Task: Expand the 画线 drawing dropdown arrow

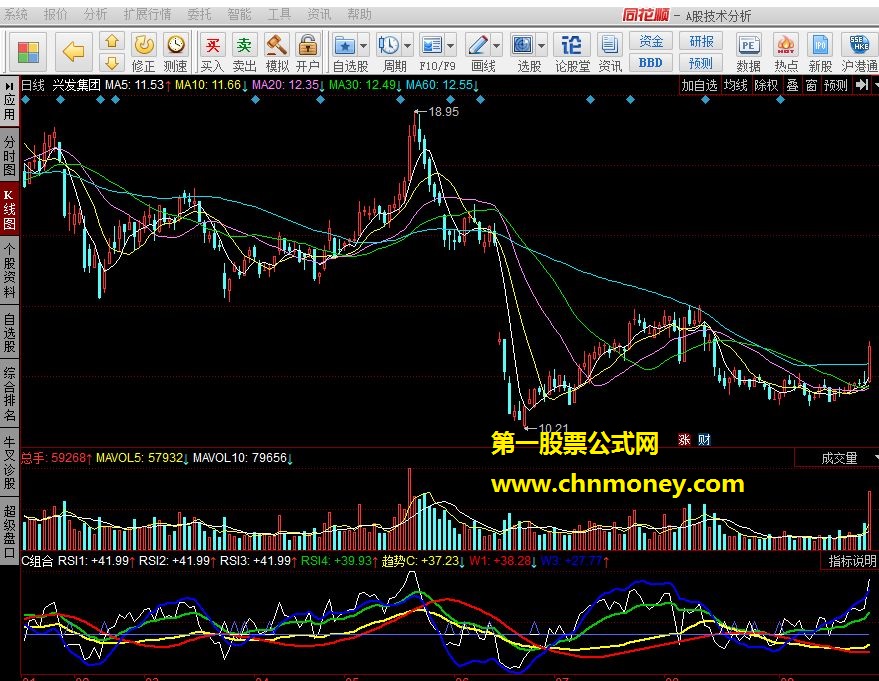Action: click(x=497, y=45)
